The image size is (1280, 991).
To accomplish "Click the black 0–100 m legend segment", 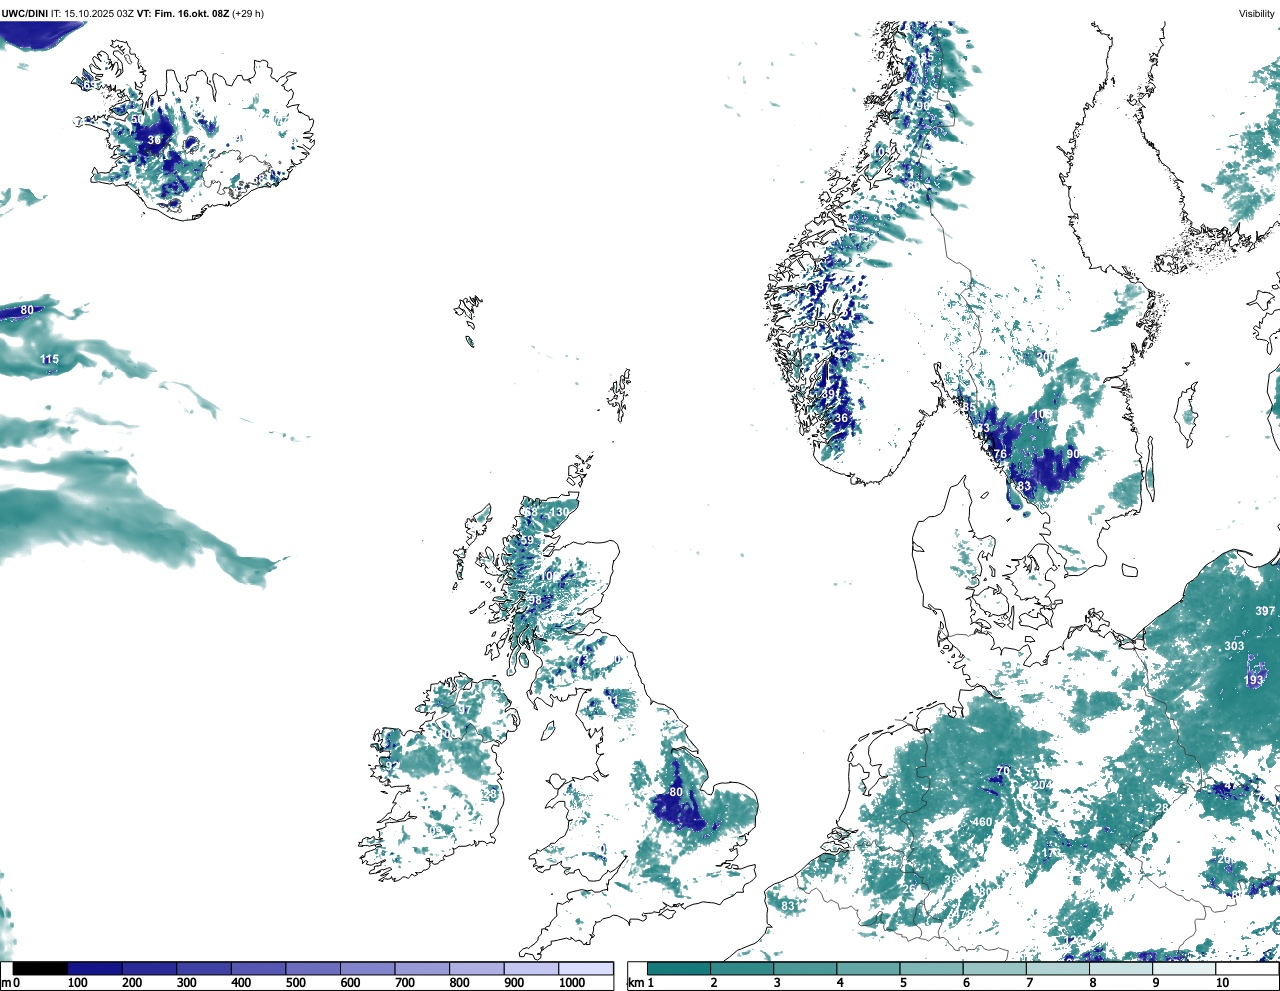I will 40,968.
